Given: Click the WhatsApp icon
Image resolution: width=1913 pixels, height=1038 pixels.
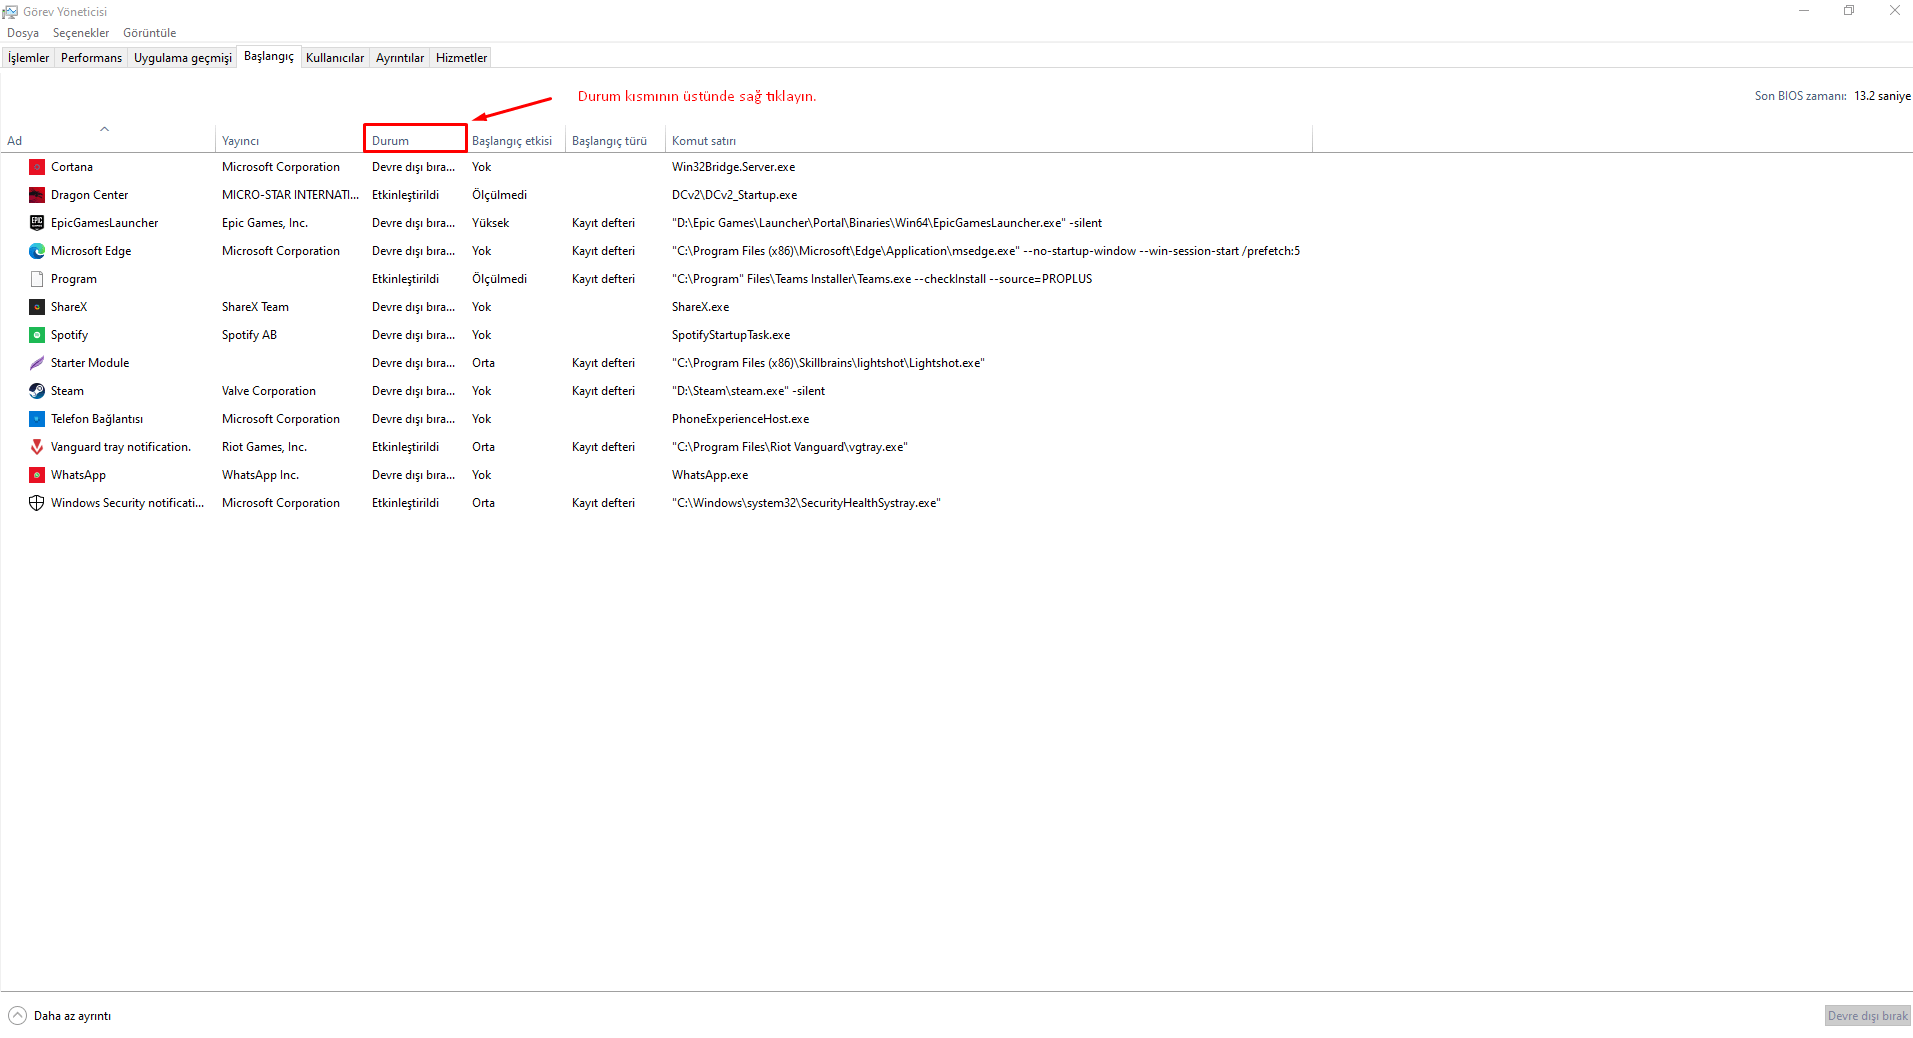Looking at the screenshot, I should [37, 475].
